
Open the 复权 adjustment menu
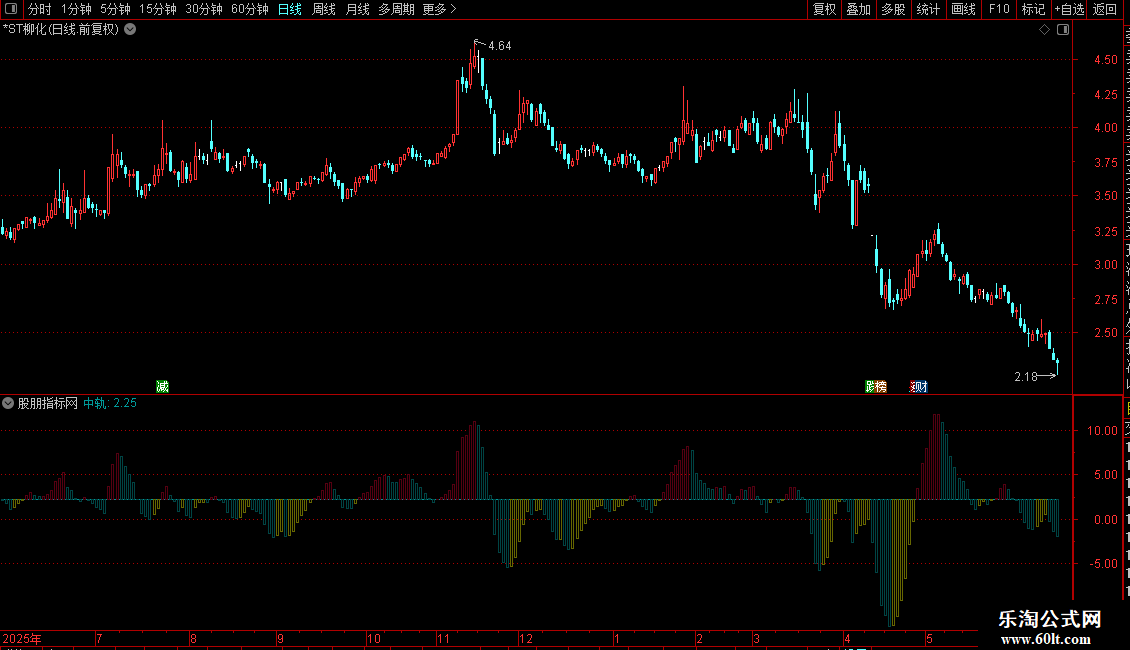[x=824, y=9]
